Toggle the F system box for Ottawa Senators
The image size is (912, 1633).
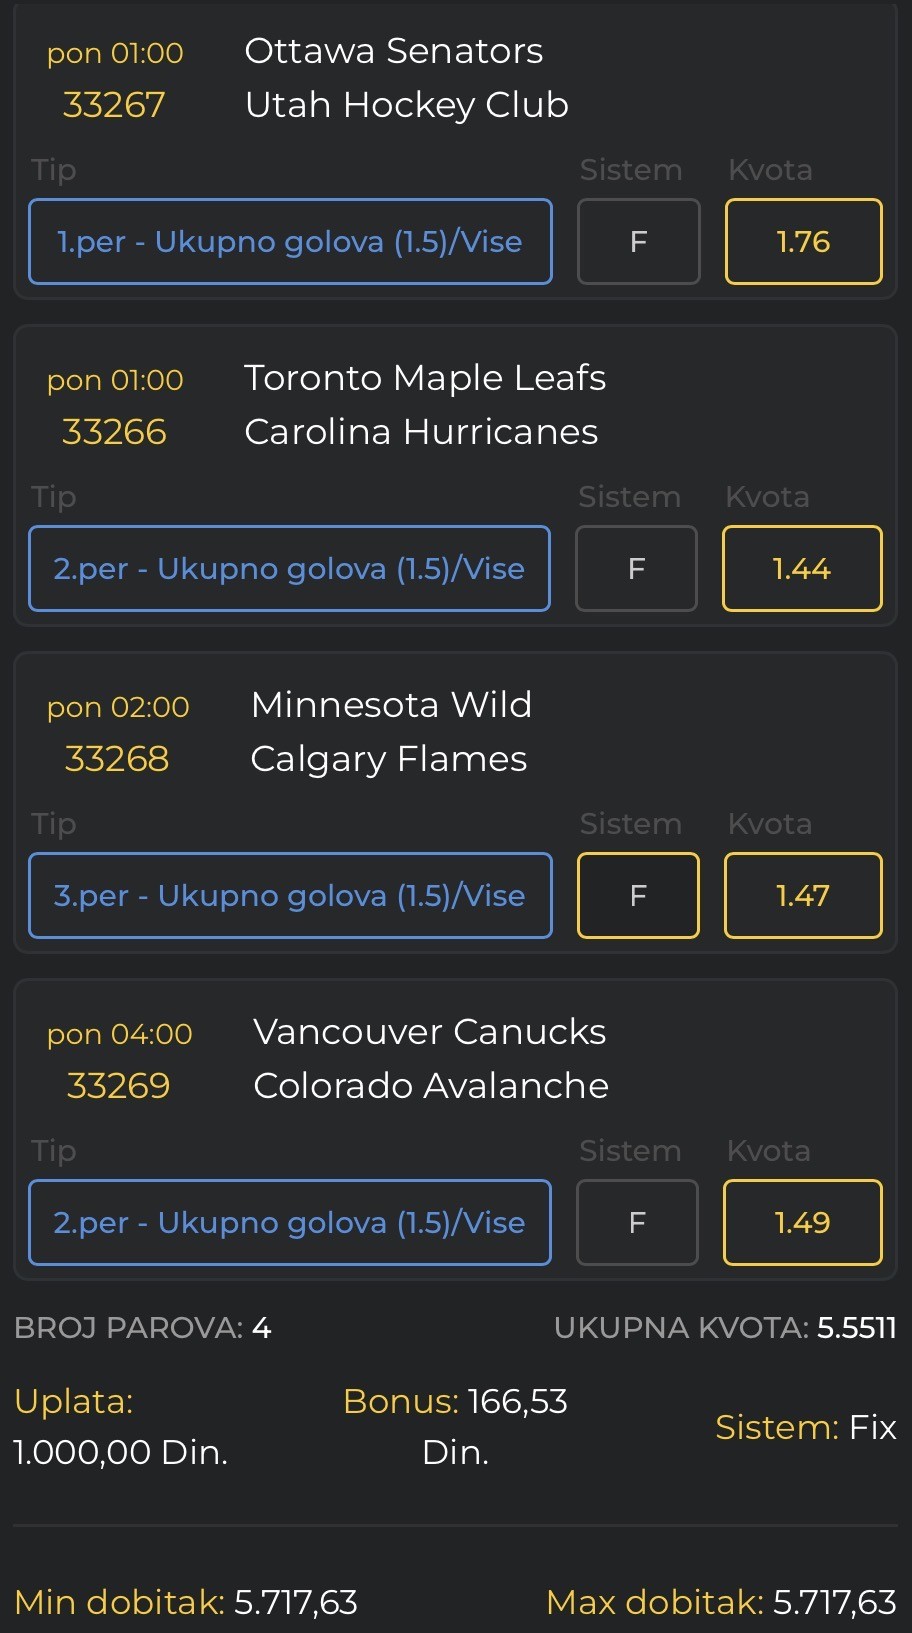coord(638,242)
